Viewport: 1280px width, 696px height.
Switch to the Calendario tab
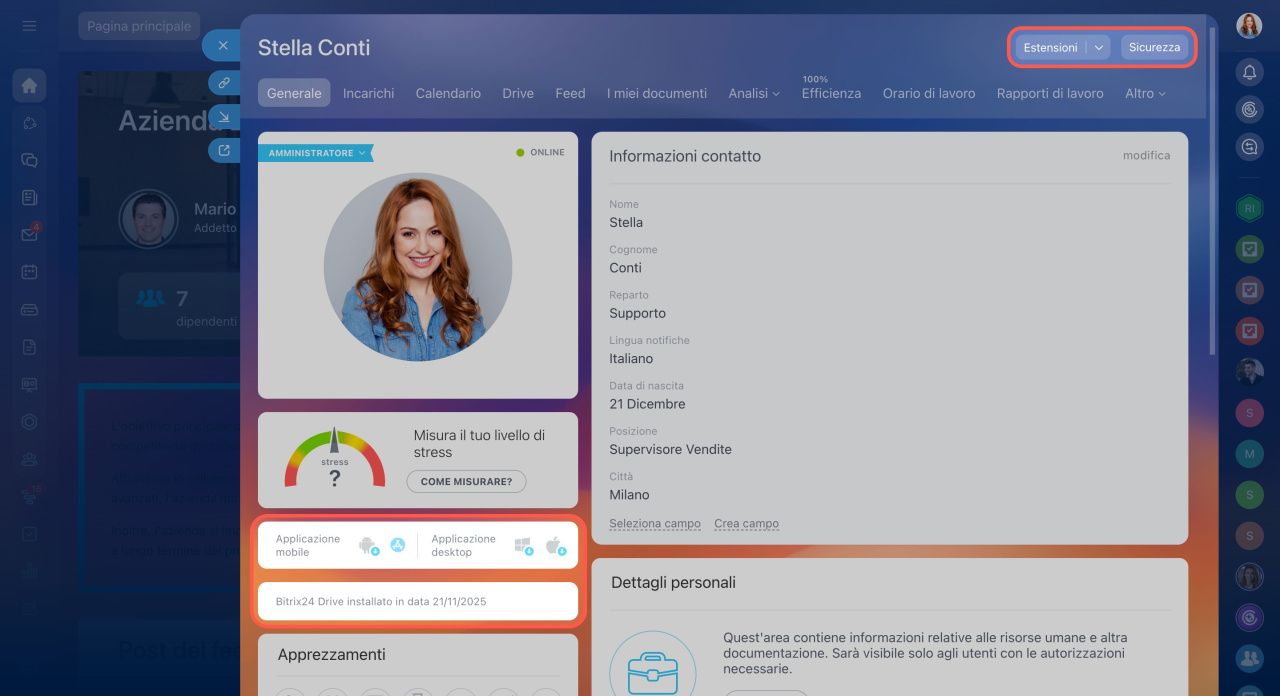(x=448, y=93)
